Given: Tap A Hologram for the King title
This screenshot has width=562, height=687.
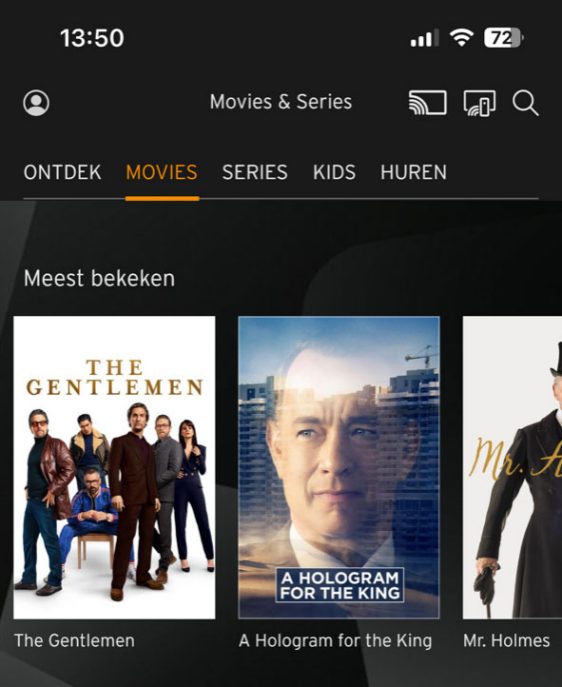Looking at the screenshot, I should 335,641.
